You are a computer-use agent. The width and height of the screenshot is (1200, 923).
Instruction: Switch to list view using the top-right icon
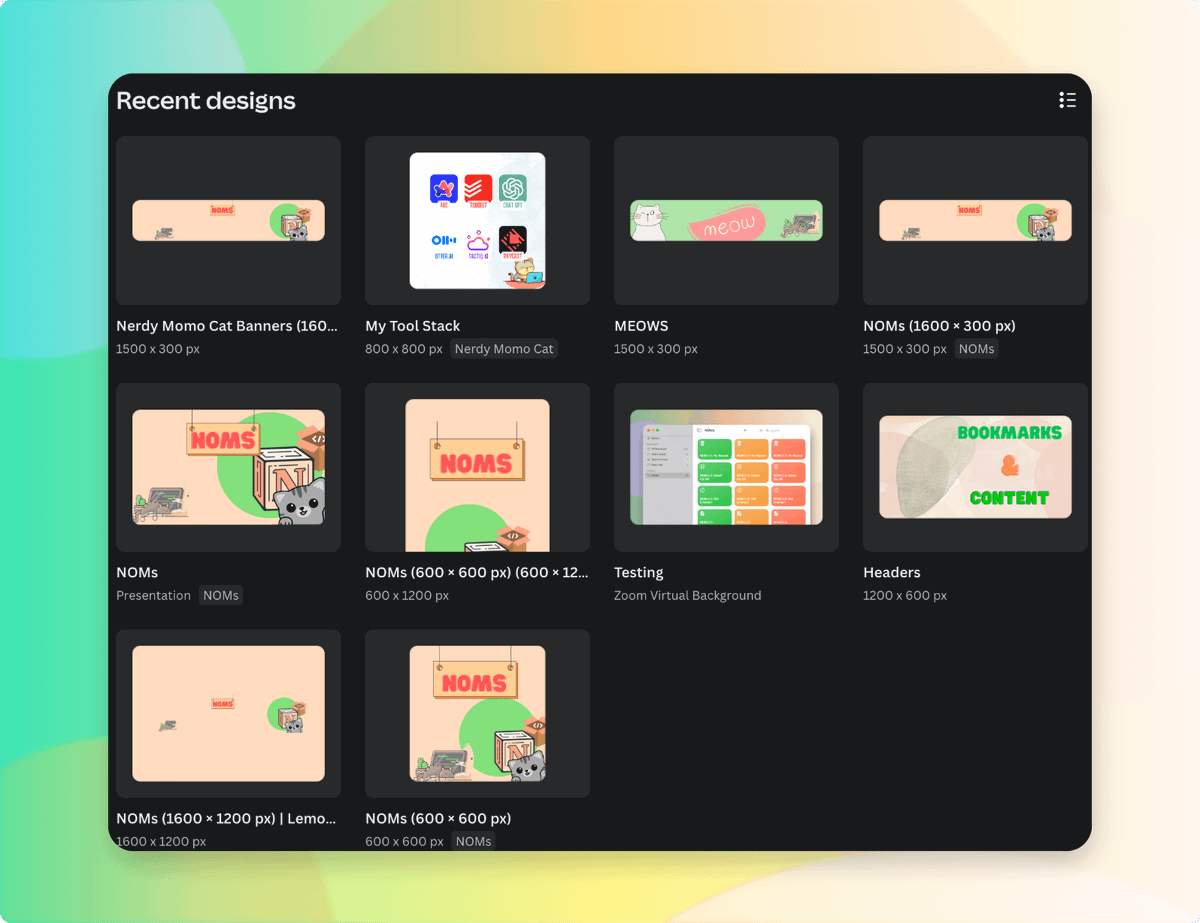[x=1067, y=100]
